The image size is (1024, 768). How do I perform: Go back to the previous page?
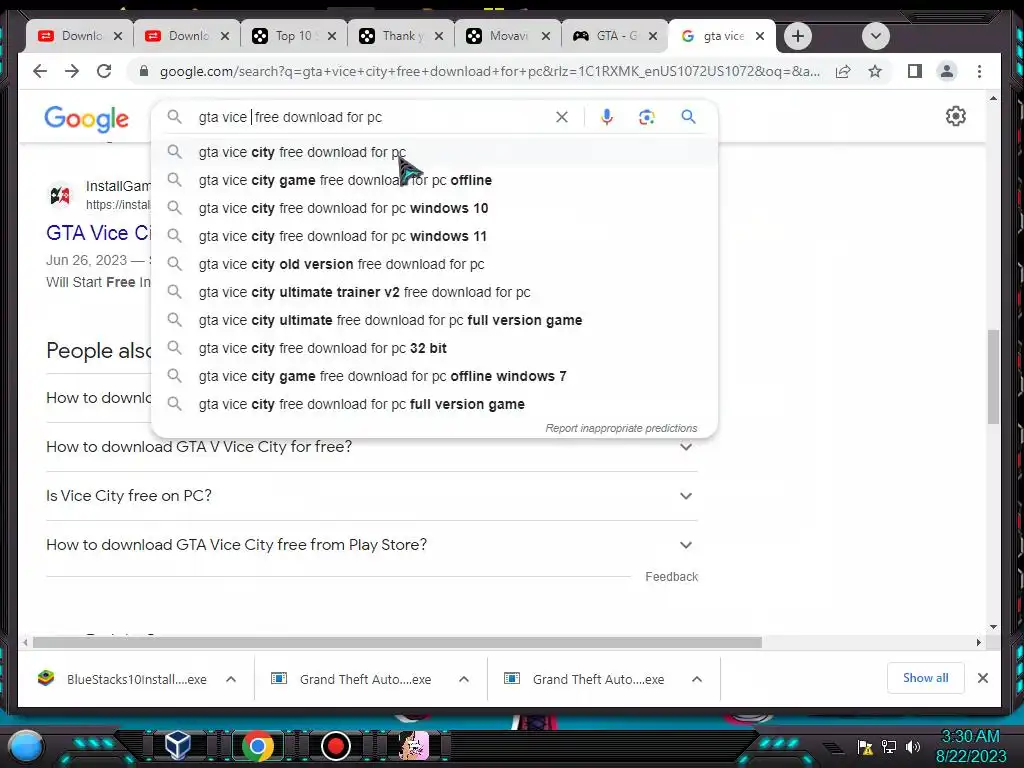pyautogui.click(x=40, y=71)
